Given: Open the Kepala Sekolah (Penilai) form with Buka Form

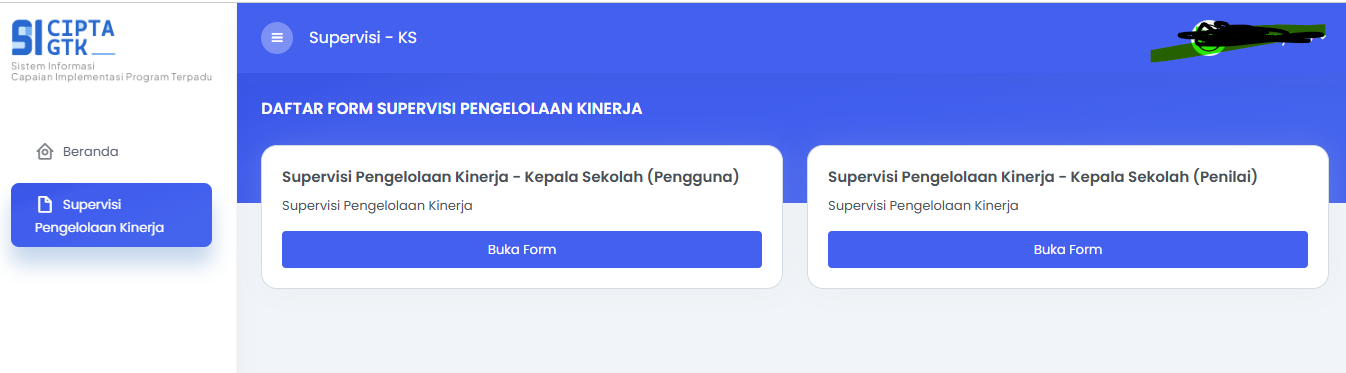Looking at the screenshot, I should point(1068,249).
